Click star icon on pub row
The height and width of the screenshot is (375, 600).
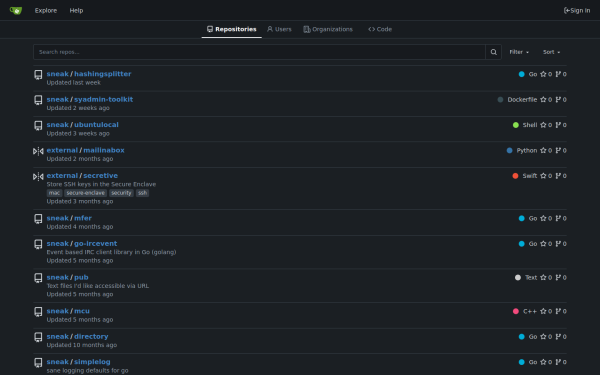click(x=543, y=277)
